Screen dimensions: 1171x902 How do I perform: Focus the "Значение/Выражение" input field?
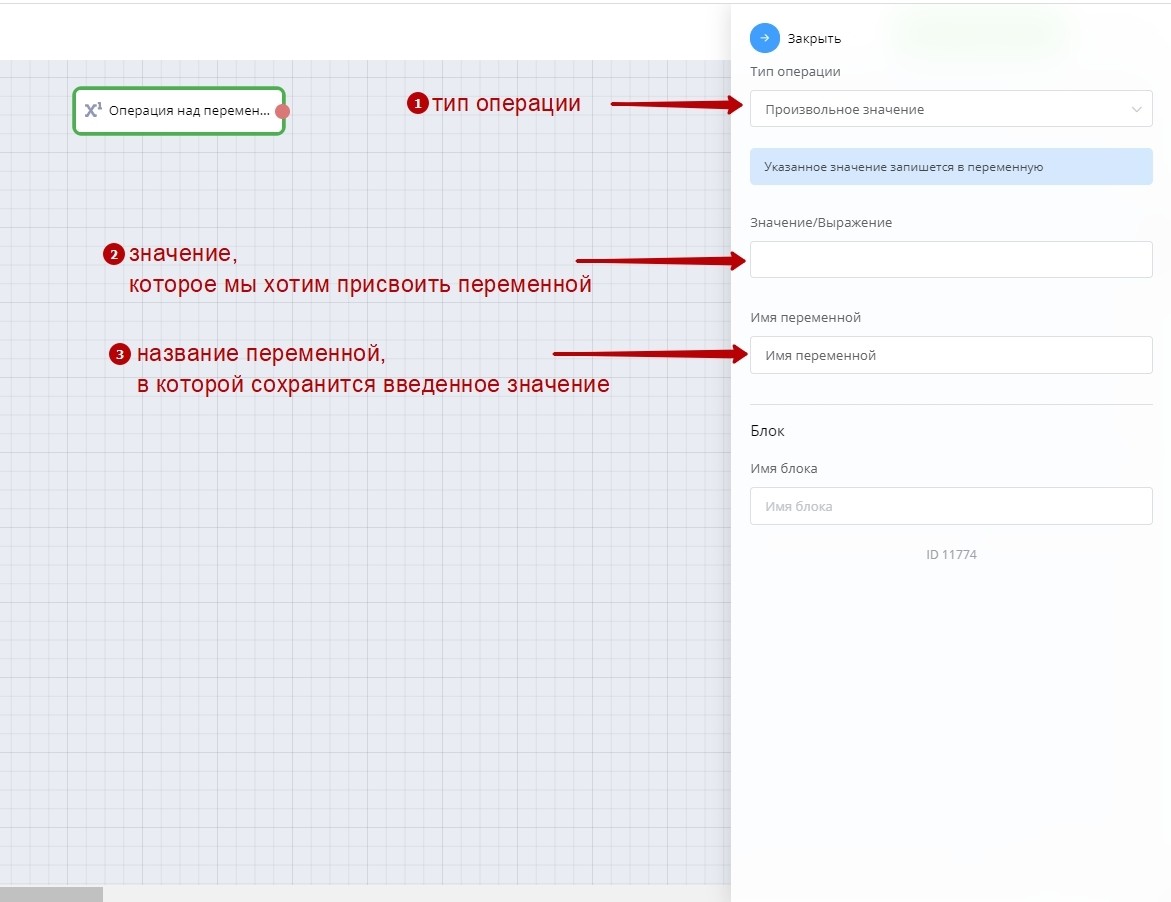pos(950,259)
